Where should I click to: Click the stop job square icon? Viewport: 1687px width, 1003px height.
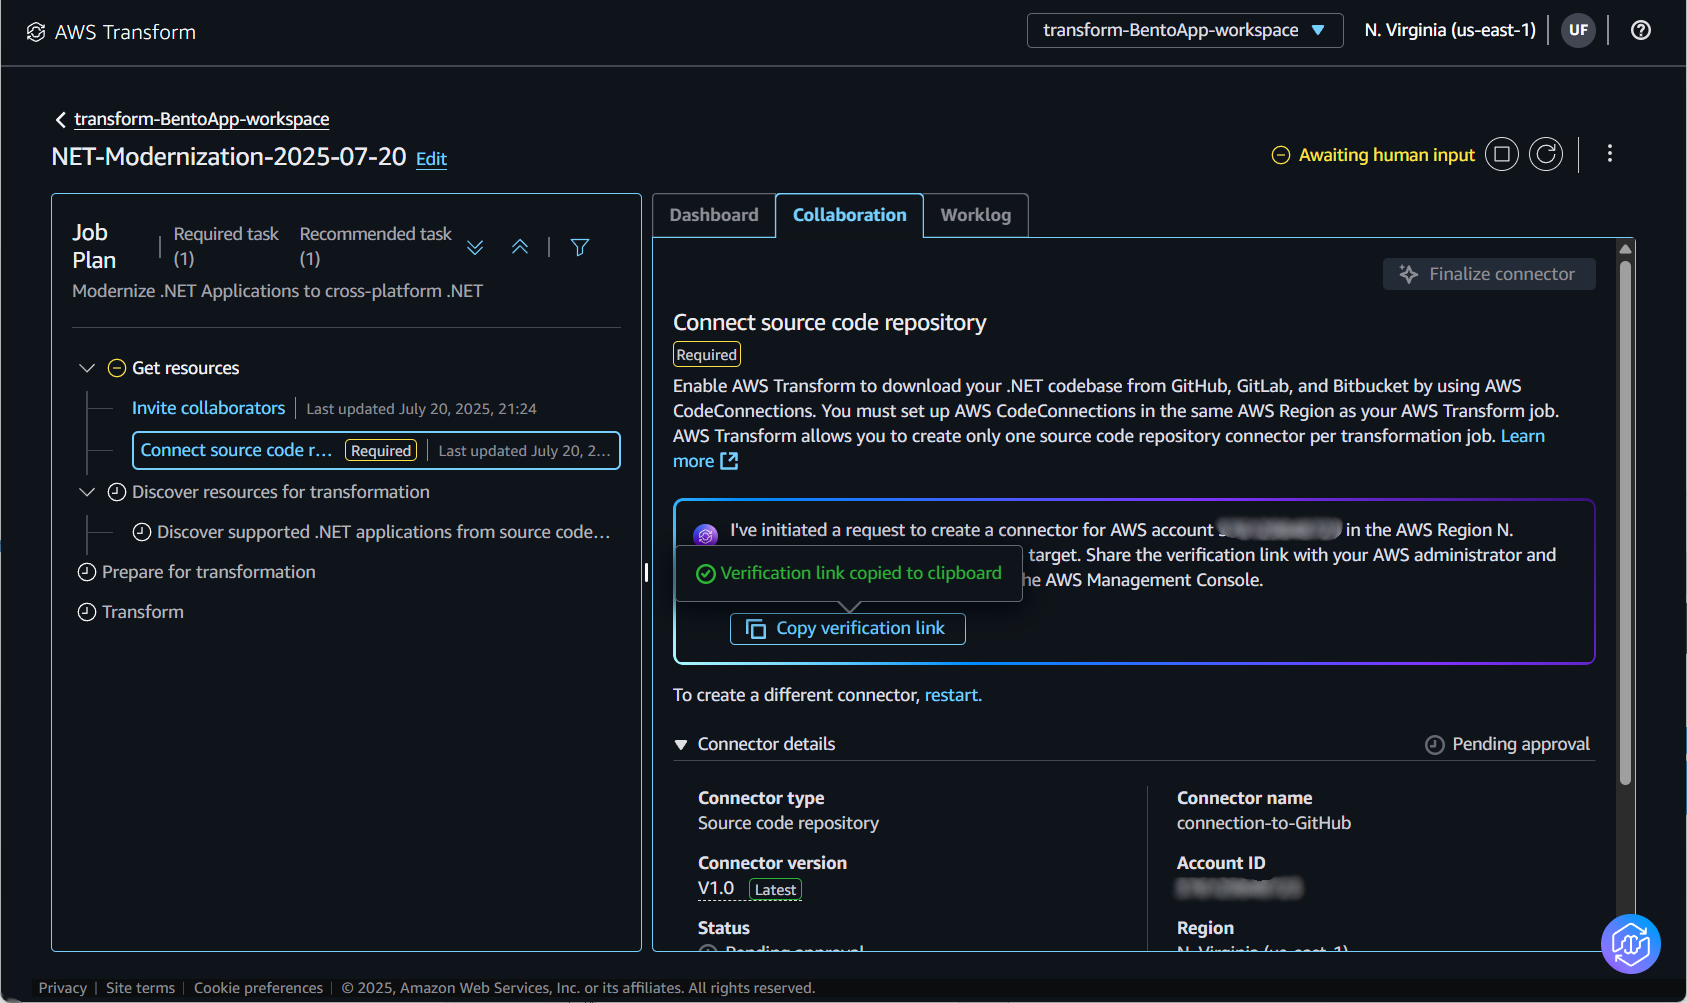coord(1502,154)
